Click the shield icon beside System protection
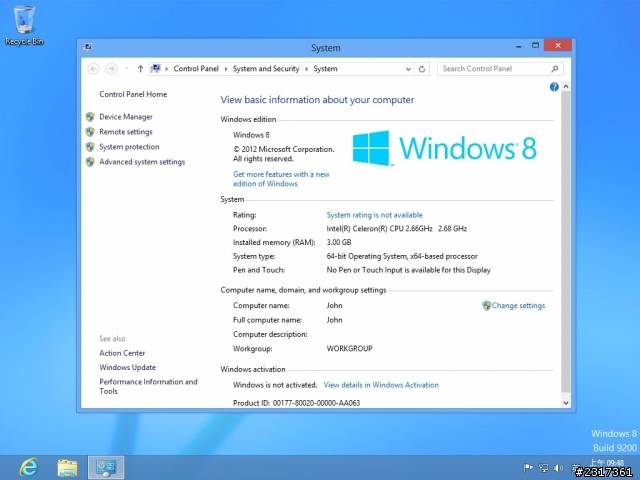Image resolution: width=640 pixels, height=480 pixels. [x=90, y=147]
